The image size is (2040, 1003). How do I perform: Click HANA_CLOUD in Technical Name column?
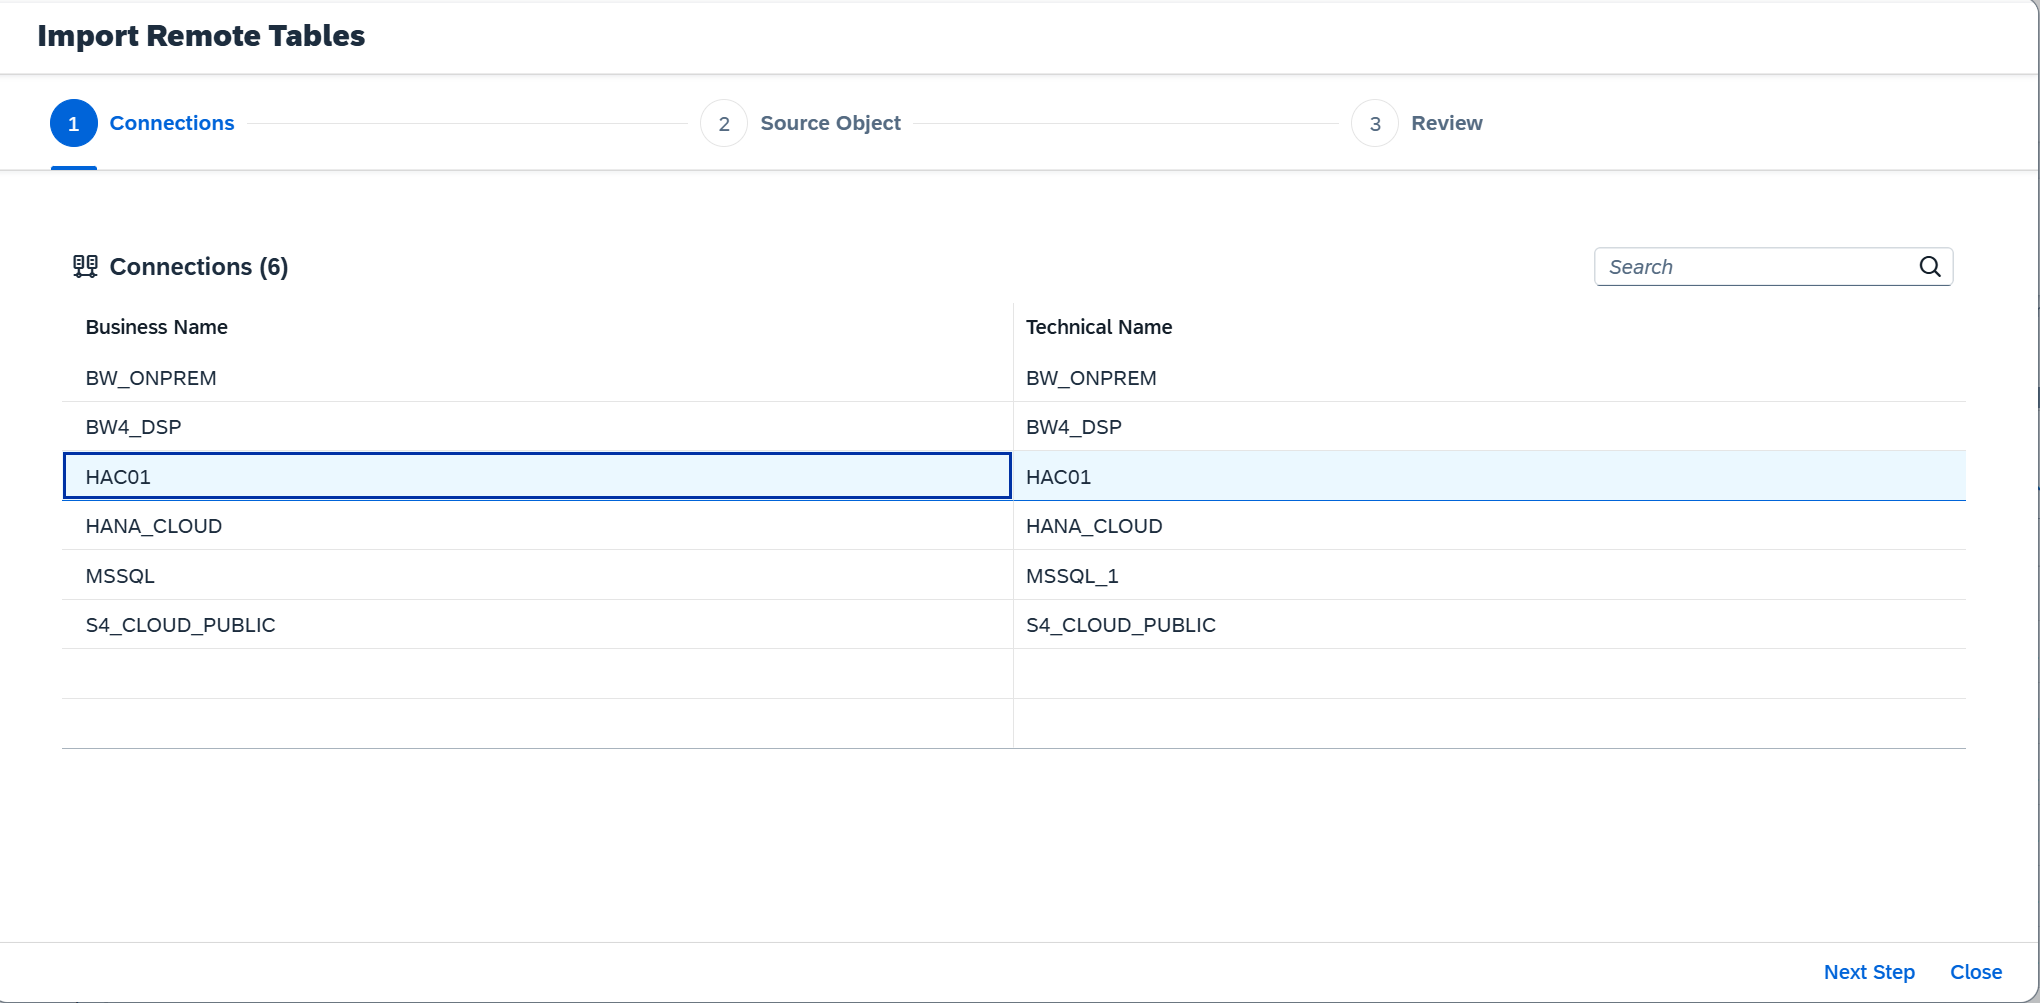(x=1490, y=526)
